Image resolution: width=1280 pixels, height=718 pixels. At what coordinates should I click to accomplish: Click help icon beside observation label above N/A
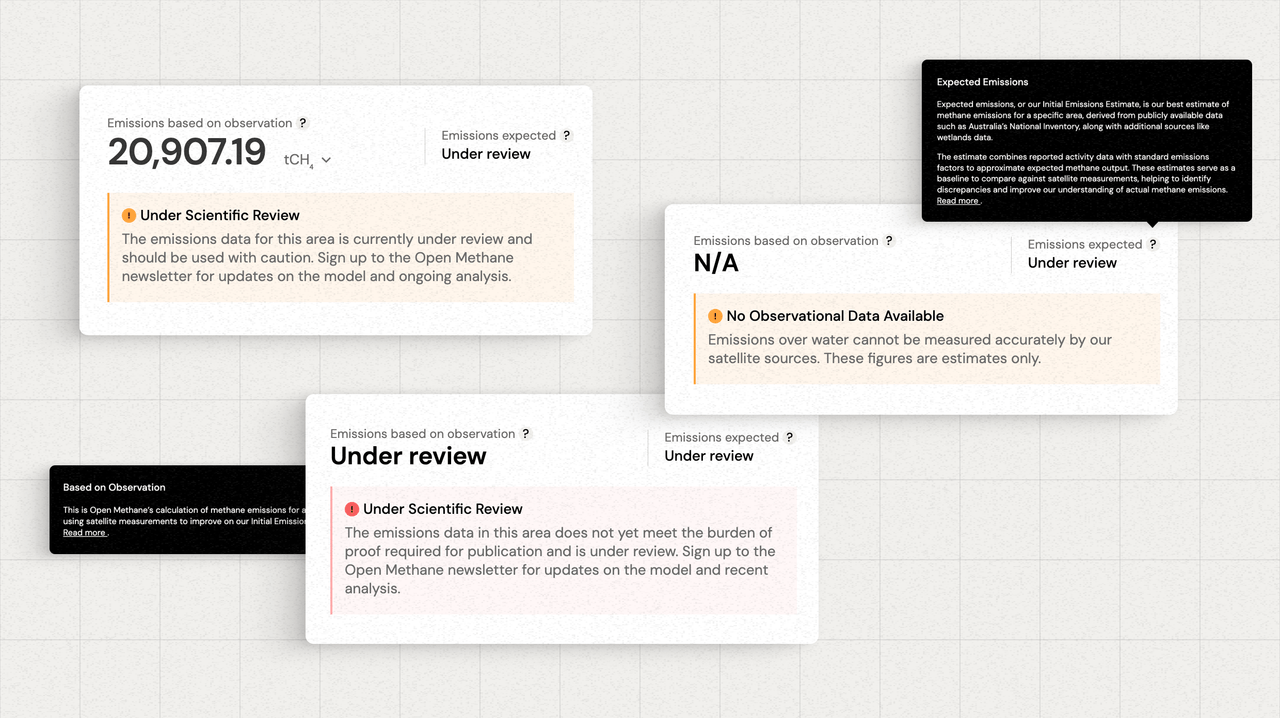click(889, 241)
